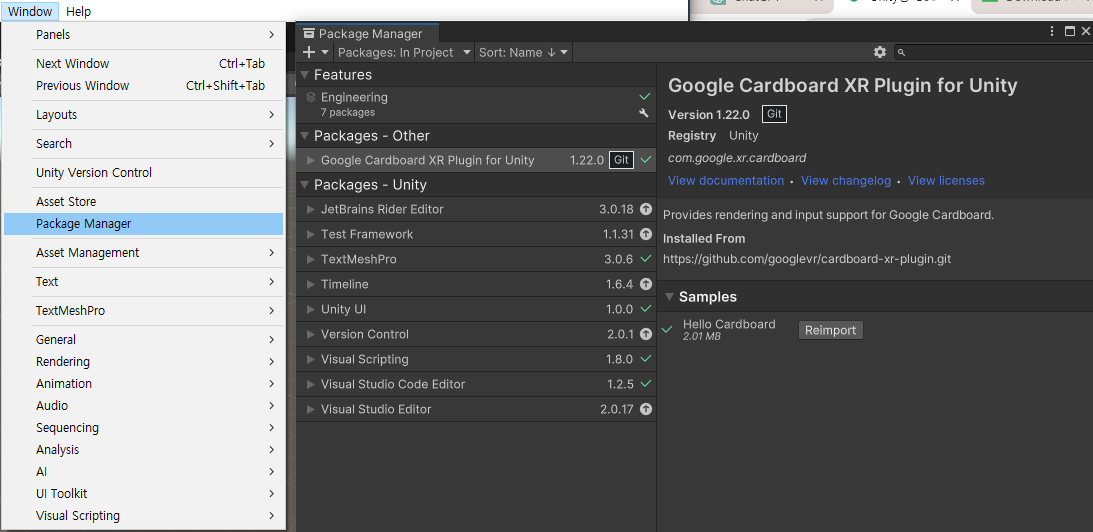The width and height of the screenshot is (1093, 532).
Task: Open the Animation submenu
Action: (144, 383)
